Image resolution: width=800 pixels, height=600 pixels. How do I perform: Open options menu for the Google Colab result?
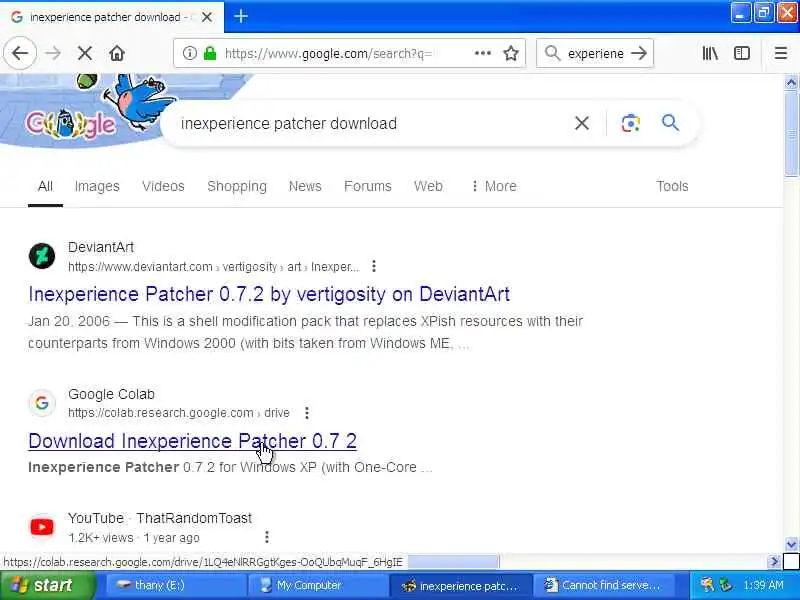tap(307, 413)
